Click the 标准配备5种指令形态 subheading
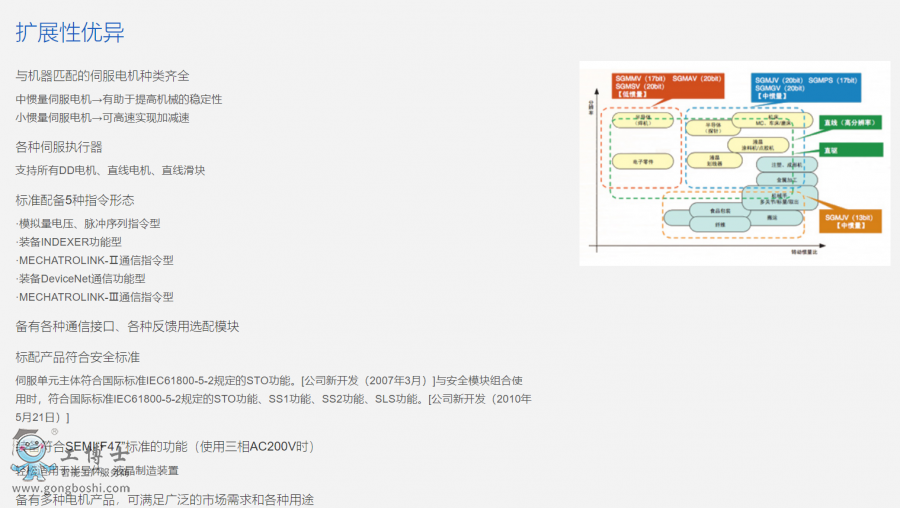Image resolution: width=900 pixels, height=508 pixels. 75,200
